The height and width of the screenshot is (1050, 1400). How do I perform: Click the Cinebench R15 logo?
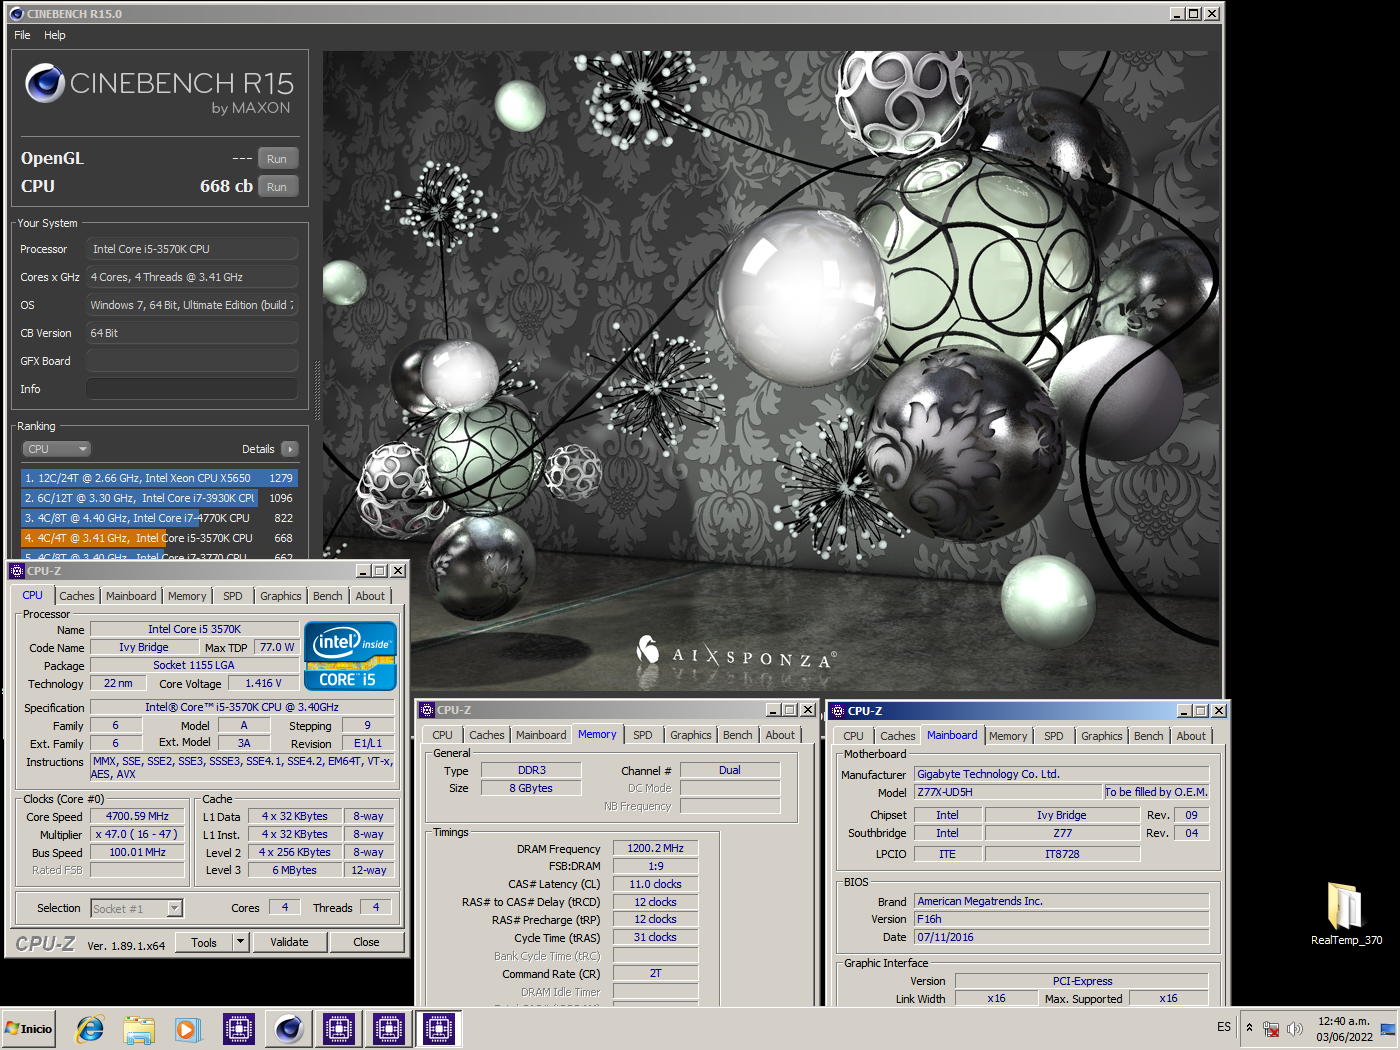coord(160,89)
